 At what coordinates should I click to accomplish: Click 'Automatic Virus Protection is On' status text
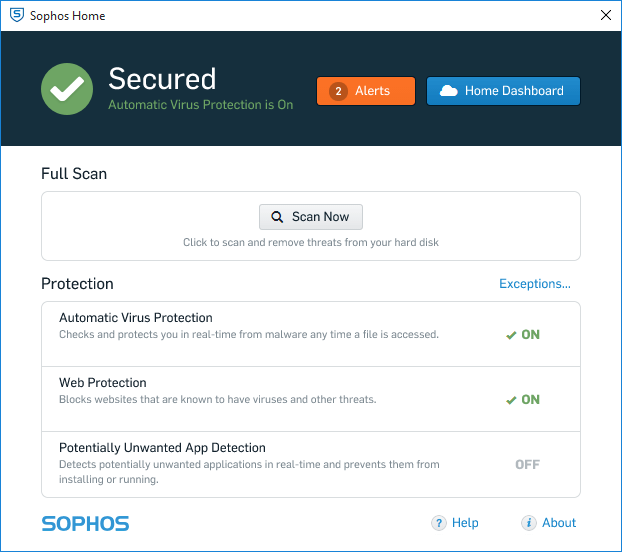tap(201, 105)
